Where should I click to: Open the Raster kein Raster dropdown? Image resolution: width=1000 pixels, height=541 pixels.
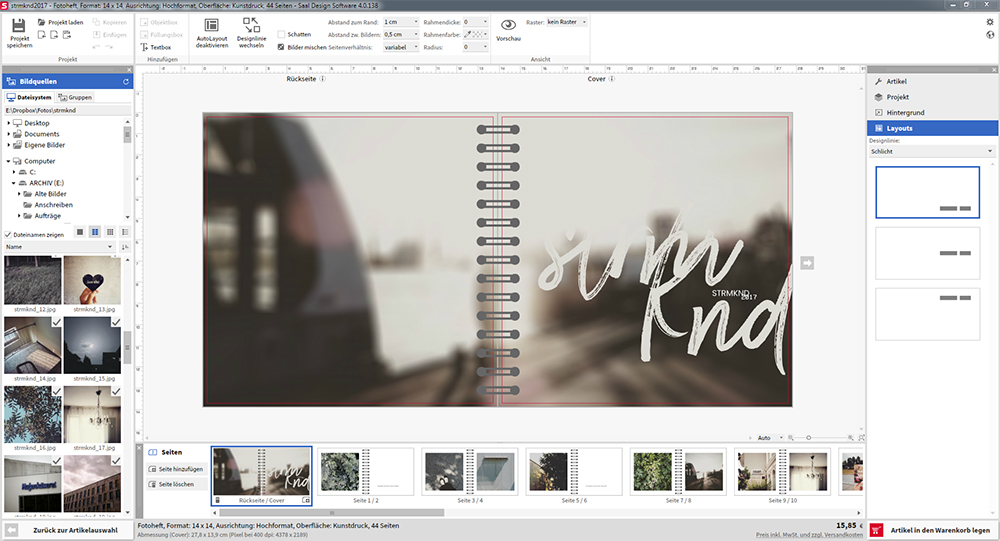(566, 21)
